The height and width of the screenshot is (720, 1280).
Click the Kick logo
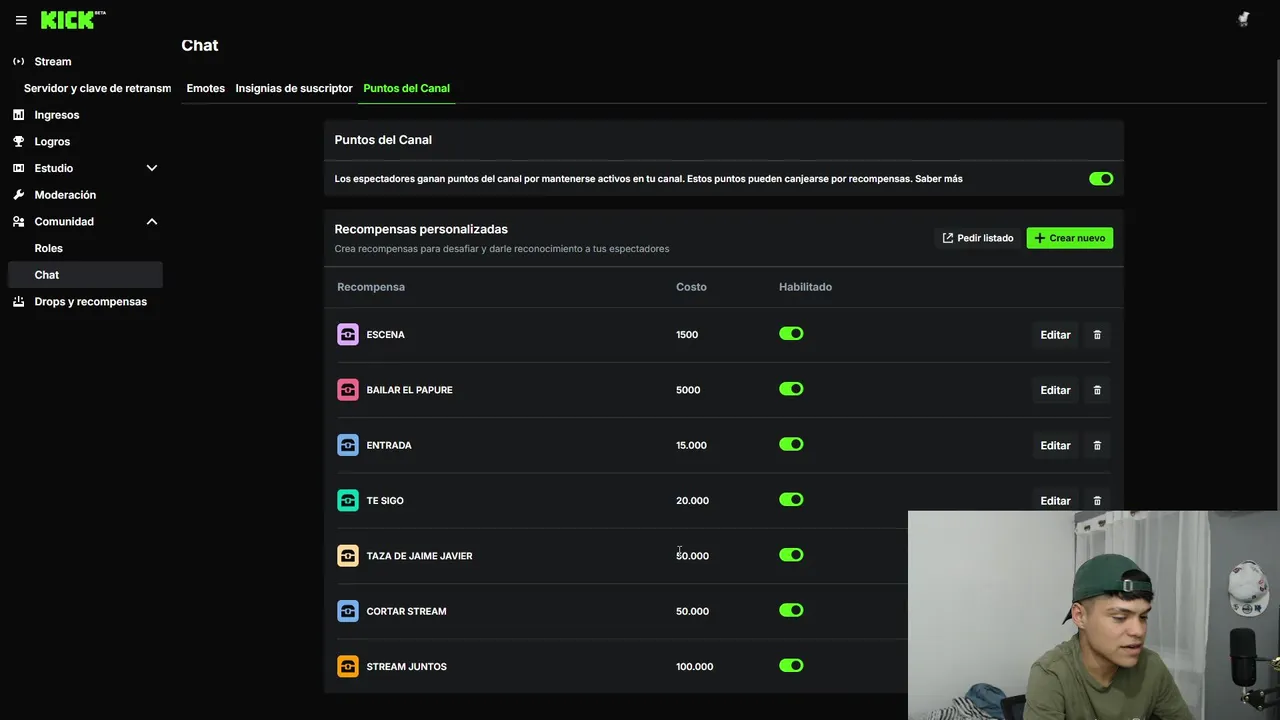point(68,20)
